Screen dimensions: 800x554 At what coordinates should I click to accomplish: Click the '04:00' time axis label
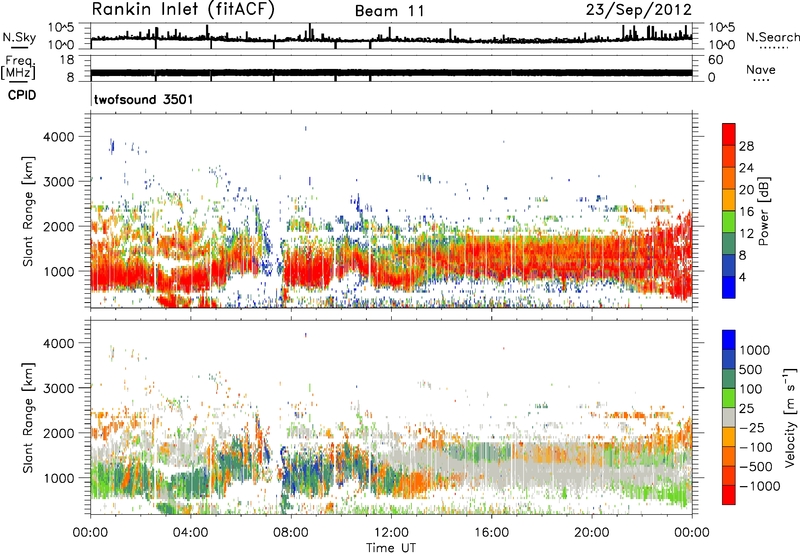coord(190,533)
